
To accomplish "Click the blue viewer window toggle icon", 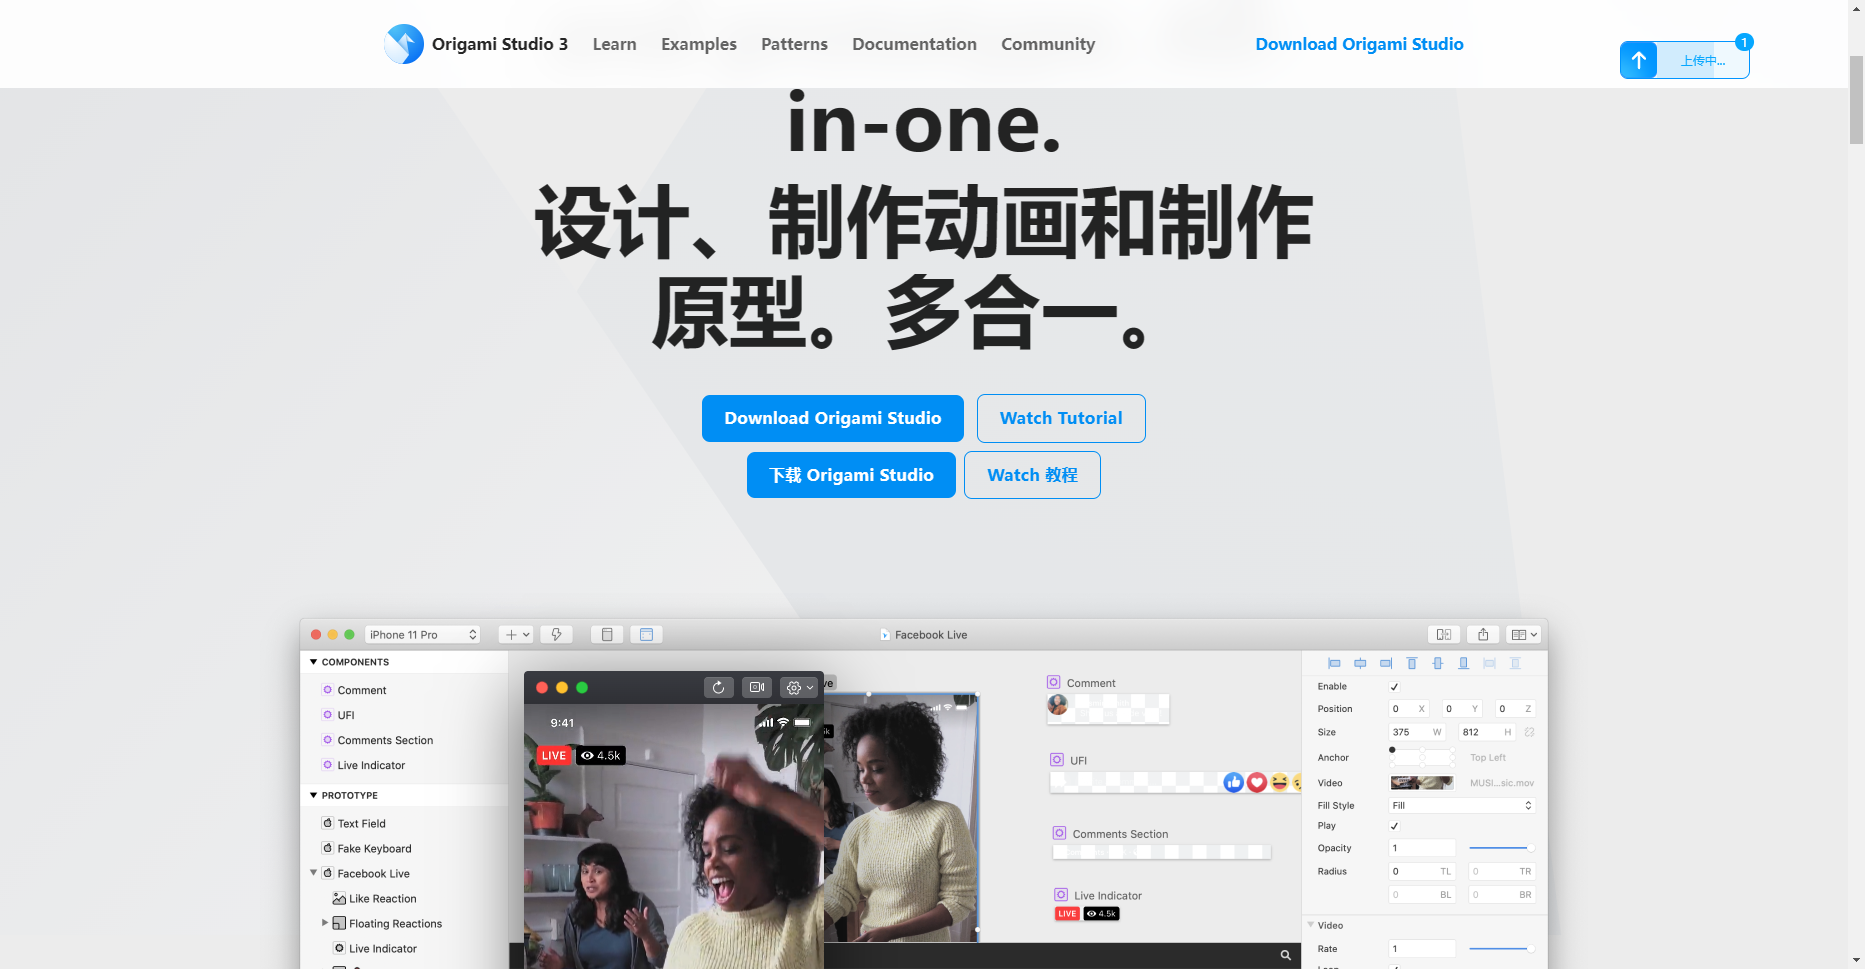I will coord(646,634).
